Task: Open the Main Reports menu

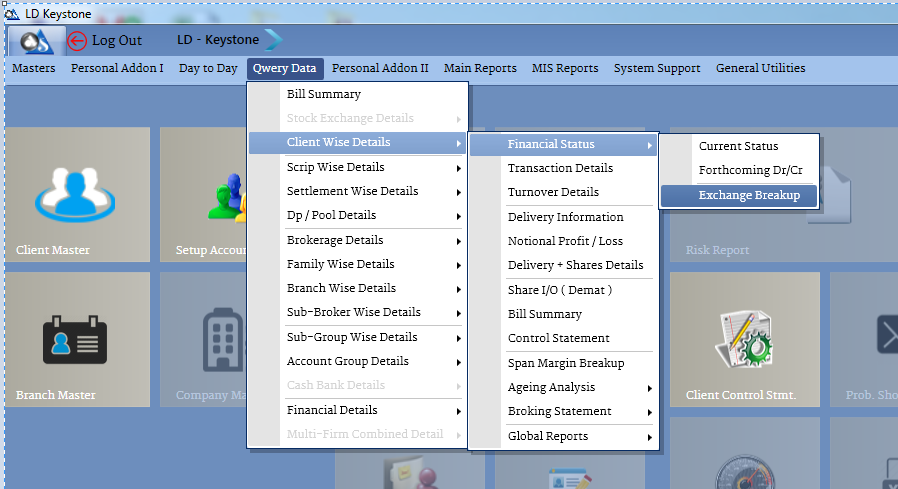Action: [480, 68]
